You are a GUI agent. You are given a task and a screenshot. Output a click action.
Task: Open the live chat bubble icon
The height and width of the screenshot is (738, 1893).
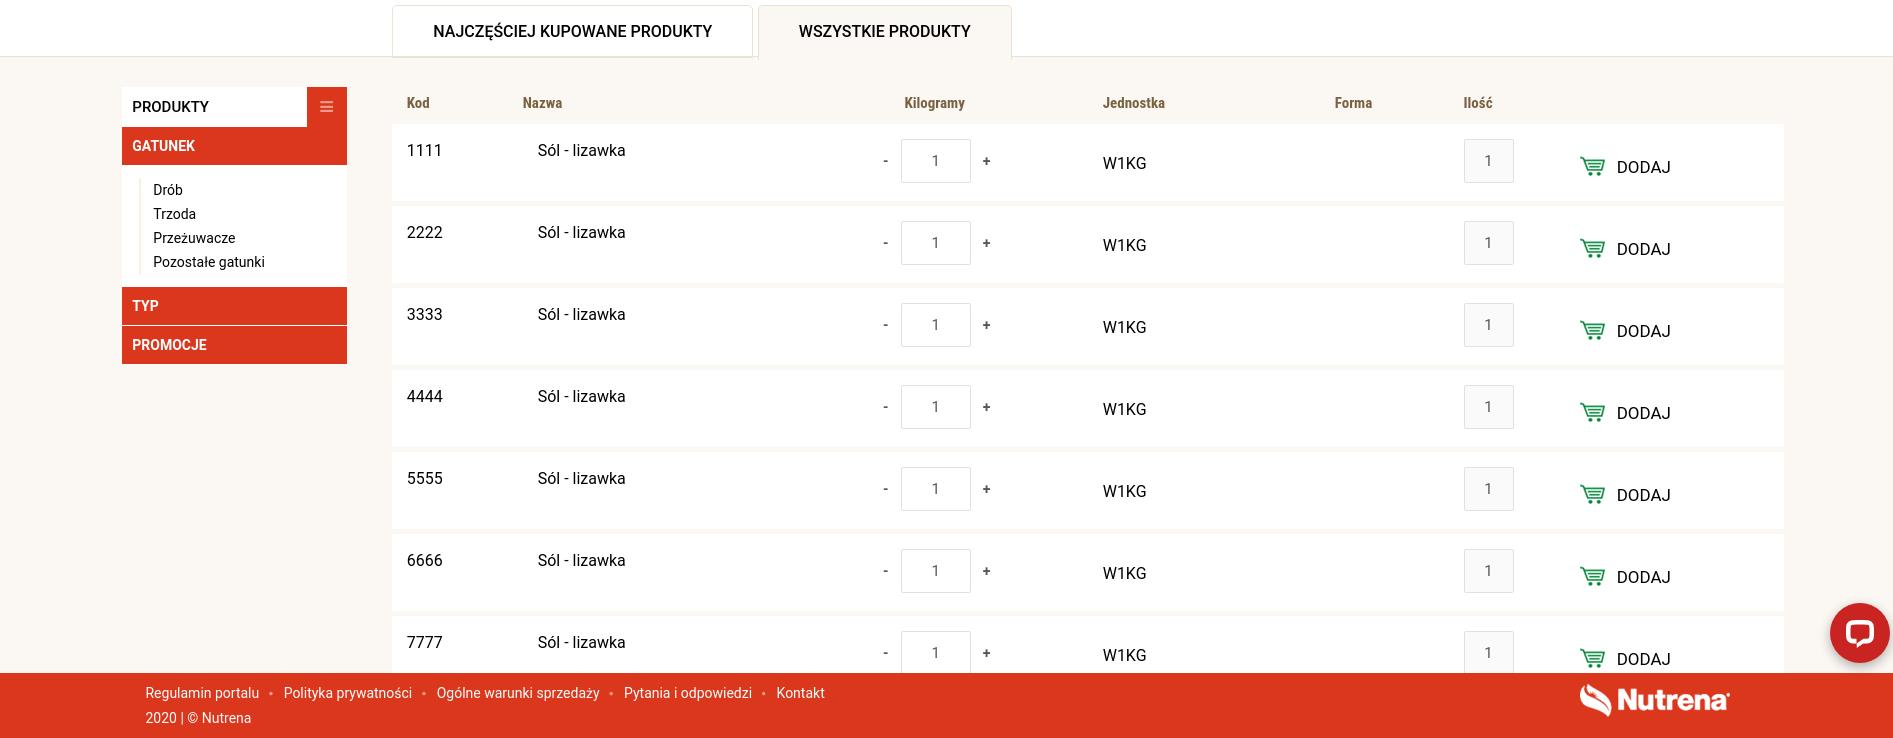tap(1859, 632)
